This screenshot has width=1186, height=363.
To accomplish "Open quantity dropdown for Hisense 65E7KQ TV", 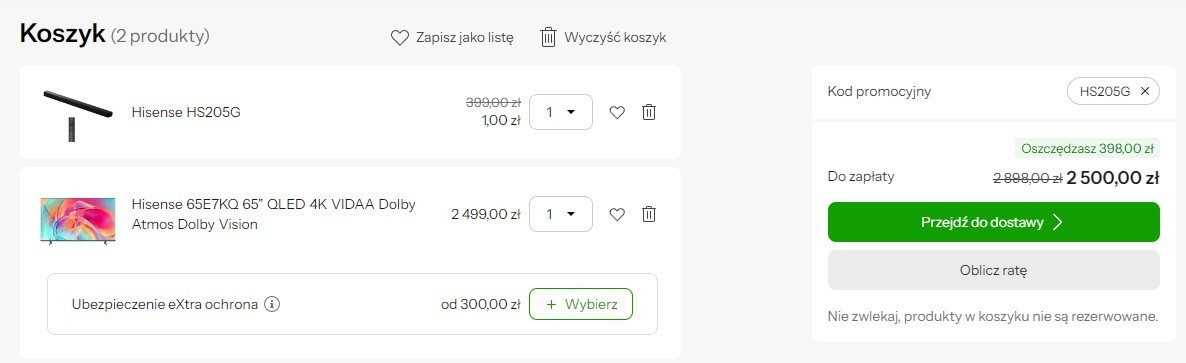I will pos(560,214).
